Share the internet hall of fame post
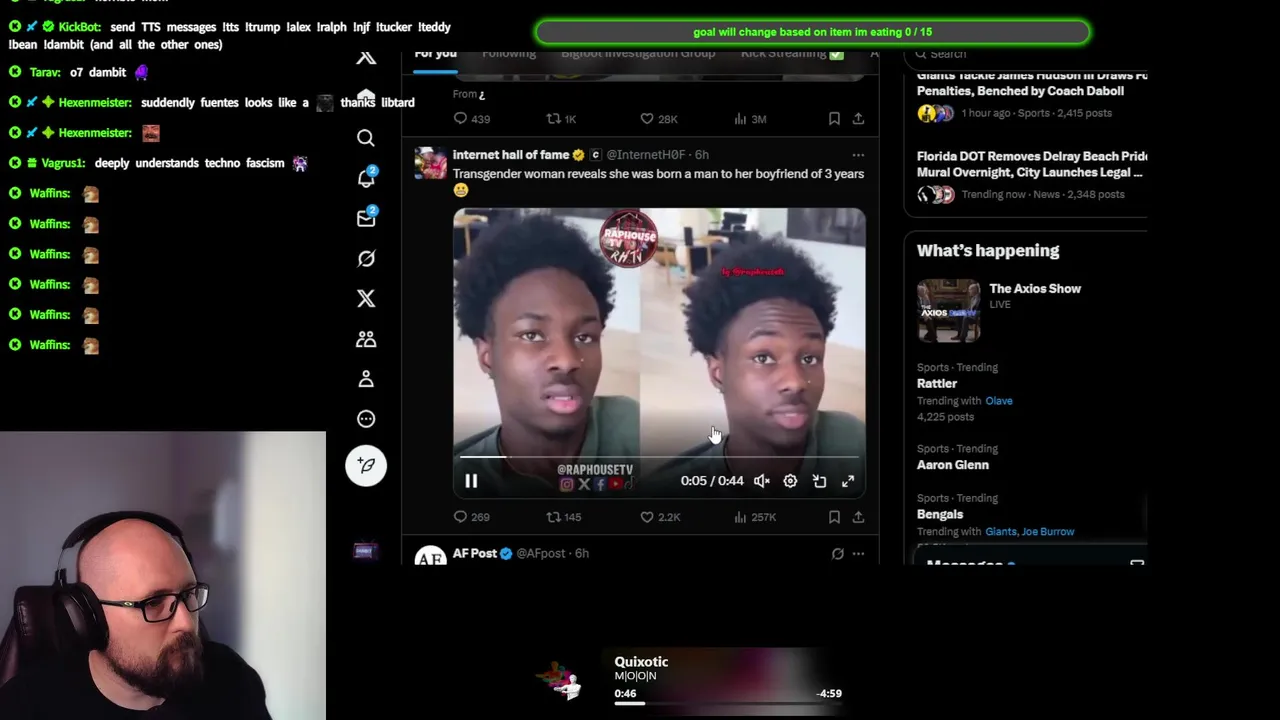This screenshot has width=1280, height=720. [x=858, y=517]
